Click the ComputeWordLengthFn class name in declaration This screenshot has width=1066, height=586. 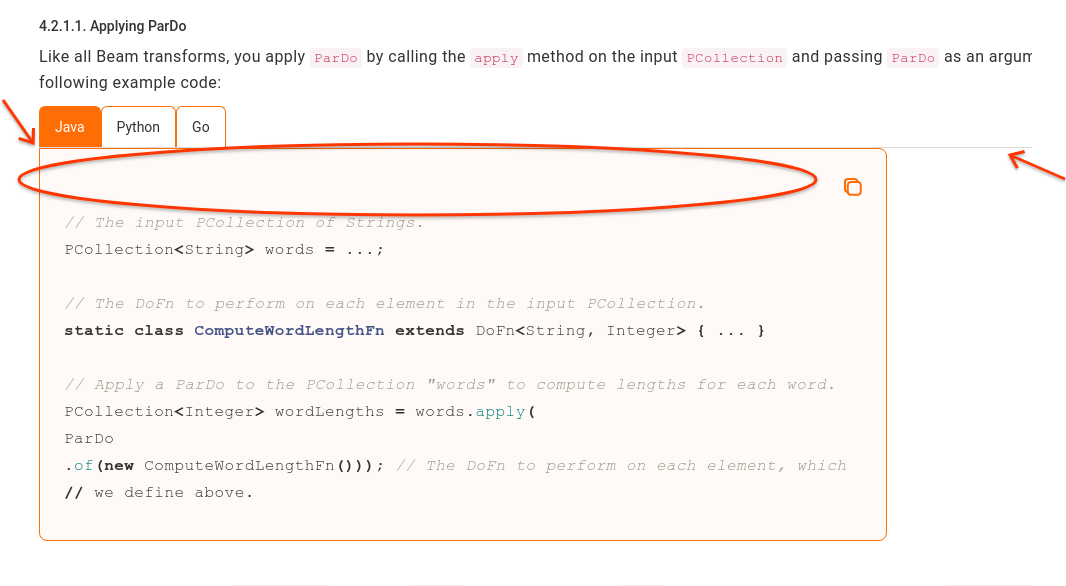tap(289, 330)
